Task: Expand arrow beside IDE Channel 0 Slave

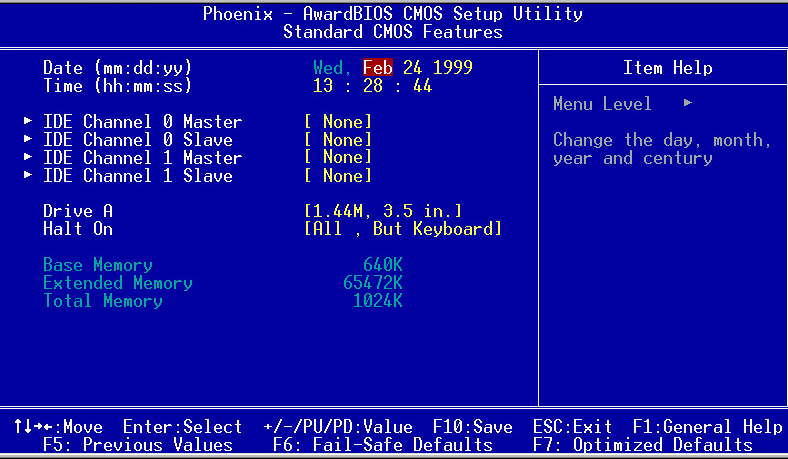Action: (28, 140)
